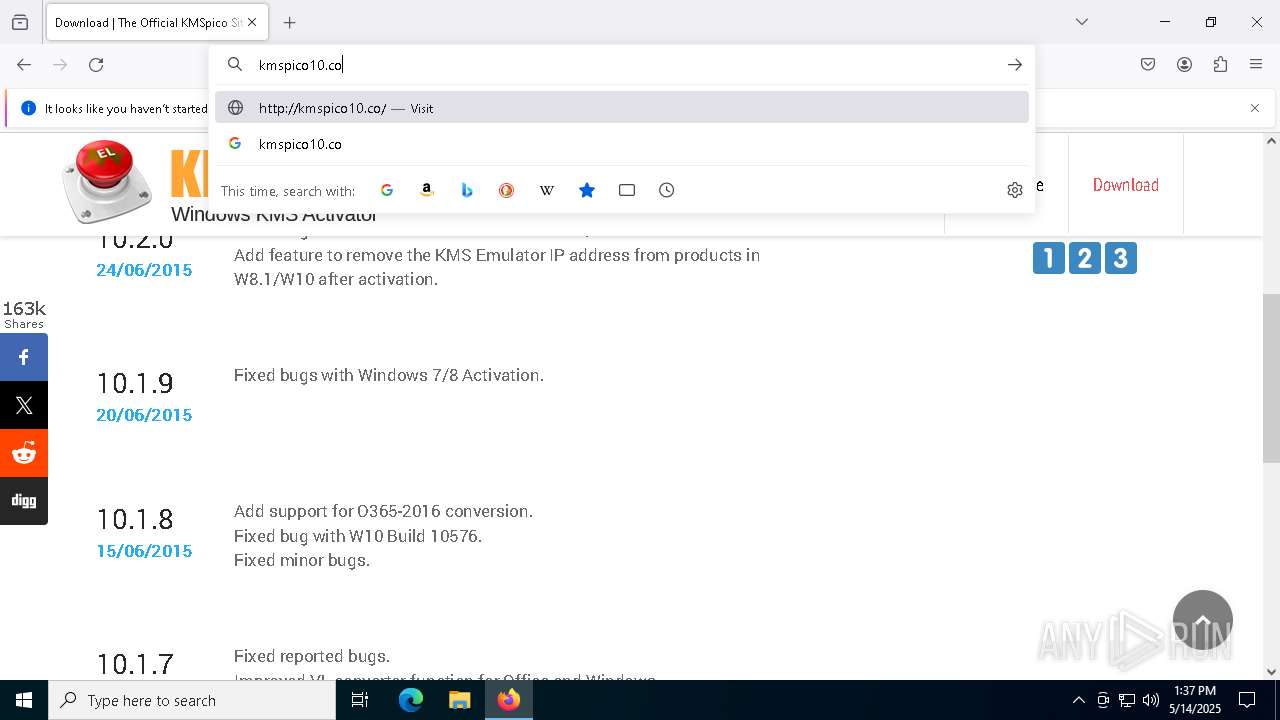Viewport: 1280px width, 720px height.
Task: Open search settings gear
Action: click(x=1015, y=190)
